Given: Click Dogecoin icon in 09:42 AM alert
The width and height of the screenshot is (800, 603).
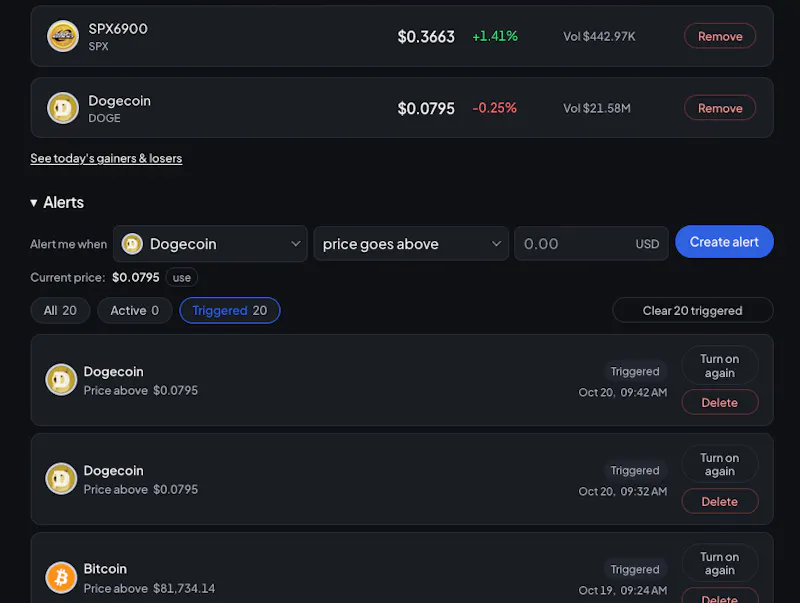Looking at the screenshot, I should pyautogui.click(x=61, y=380).
